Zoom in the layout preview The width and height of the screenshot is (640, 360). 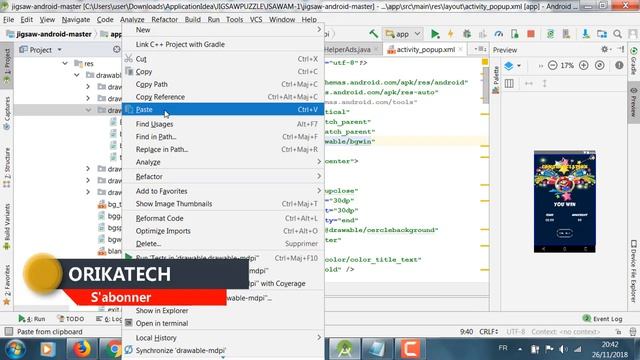coord(584,65)
